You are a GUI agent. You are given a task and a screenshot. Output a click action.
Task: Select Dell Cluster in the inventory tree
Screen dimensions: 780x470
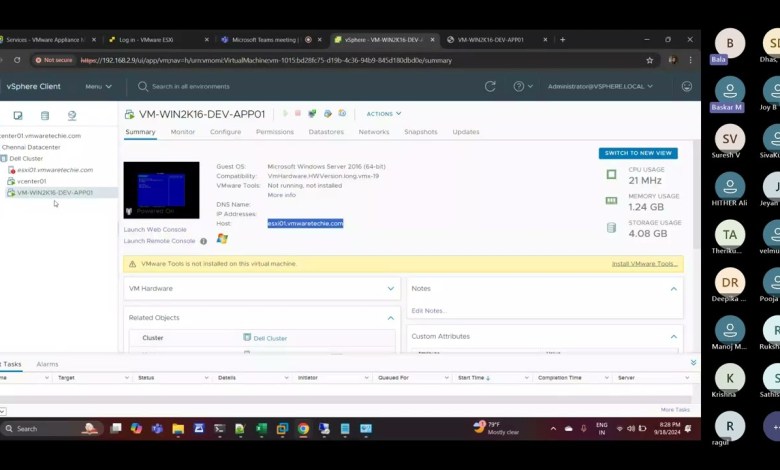coord(26,159)
